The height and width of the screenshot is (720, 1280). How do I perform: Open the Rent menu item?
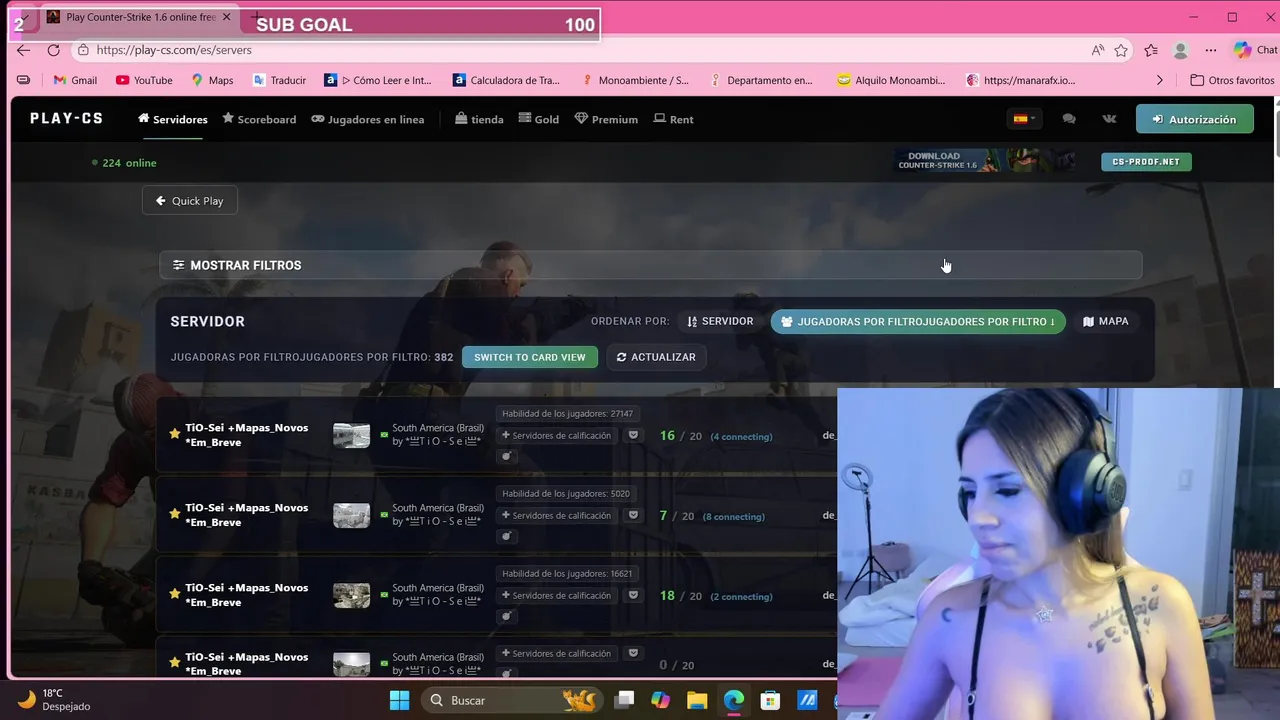[673, 119]
